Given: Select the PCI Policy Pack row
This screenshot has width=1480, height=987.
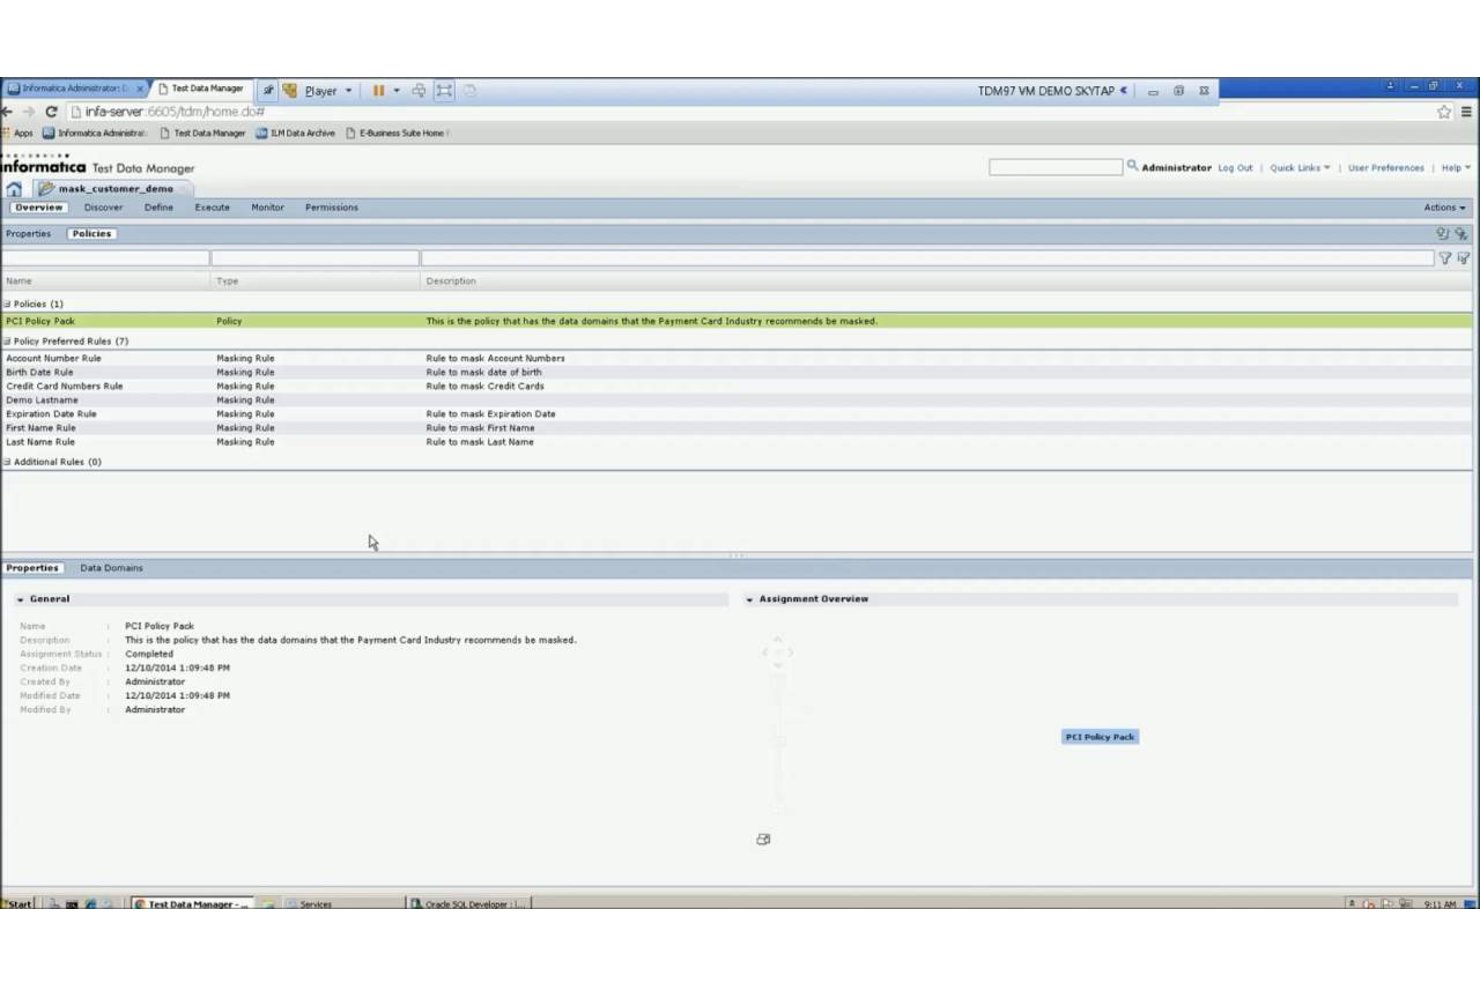Looking at the screenshot, I should [737, 321].
